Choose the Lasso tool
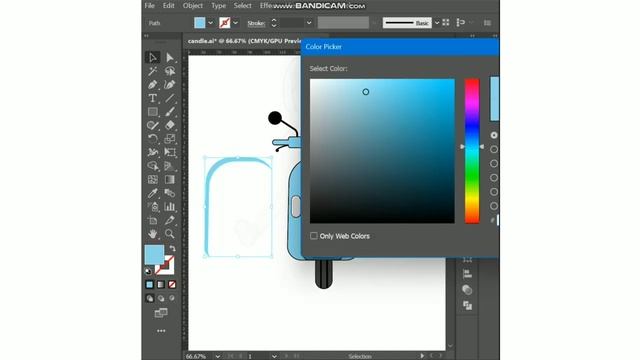 [x=170, y=71]
